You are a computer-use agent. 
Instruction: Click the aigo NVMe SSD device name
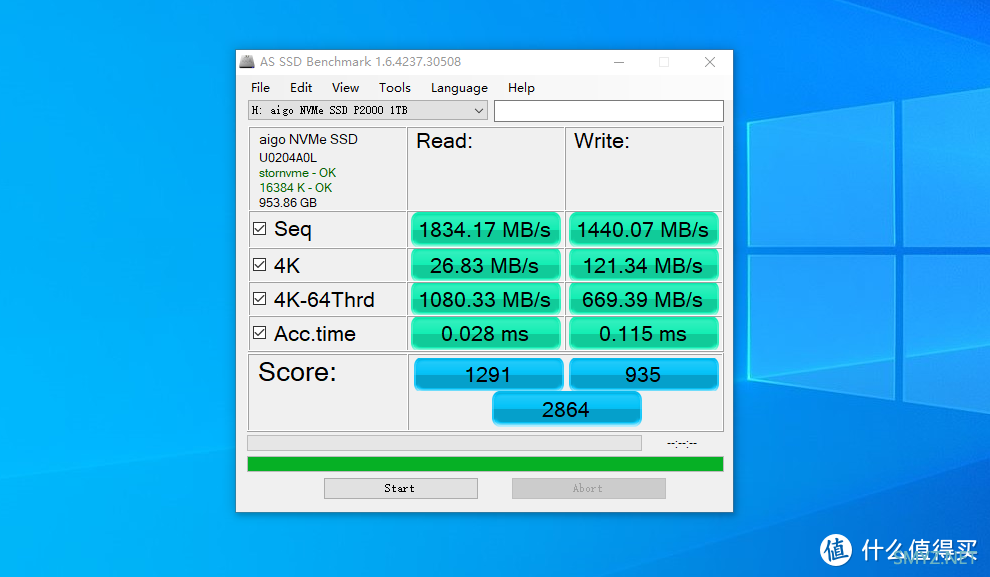[x=308, y=140]
